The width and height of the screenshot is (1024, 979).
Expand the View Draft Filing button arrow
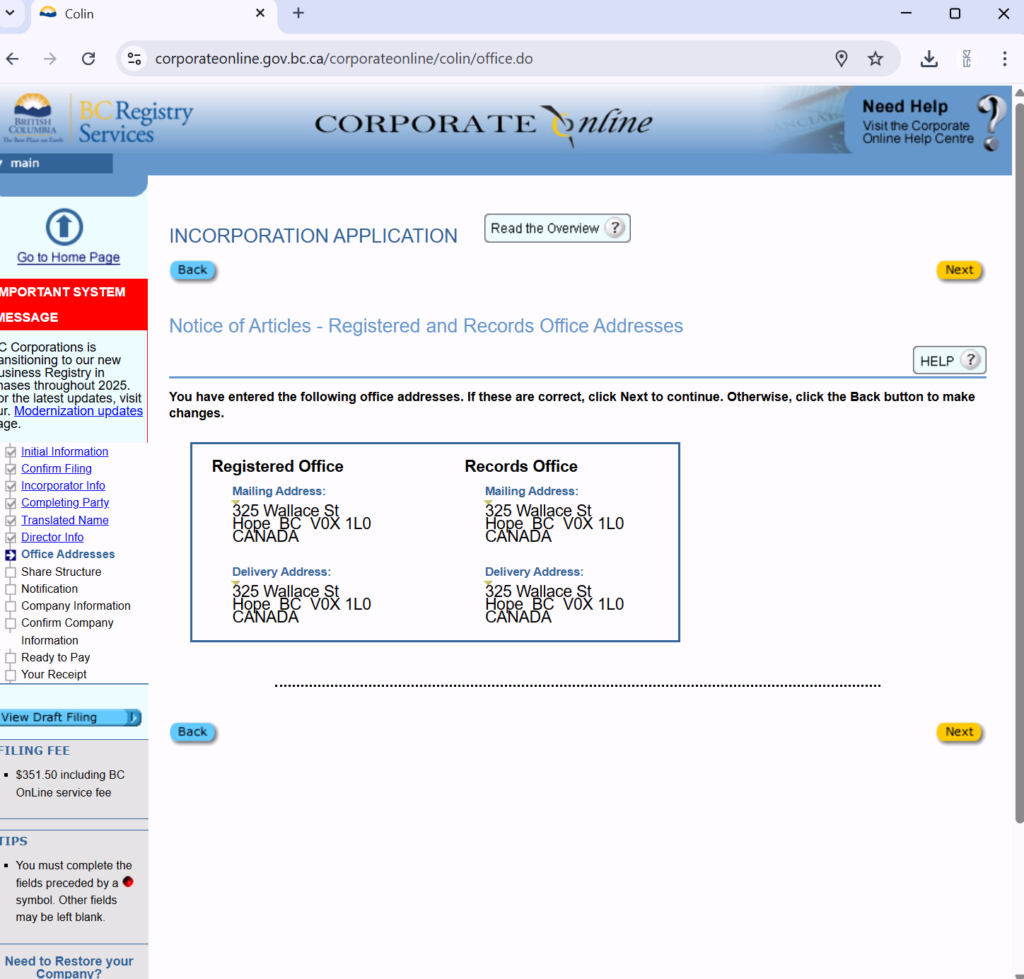[x=132, y=717]
